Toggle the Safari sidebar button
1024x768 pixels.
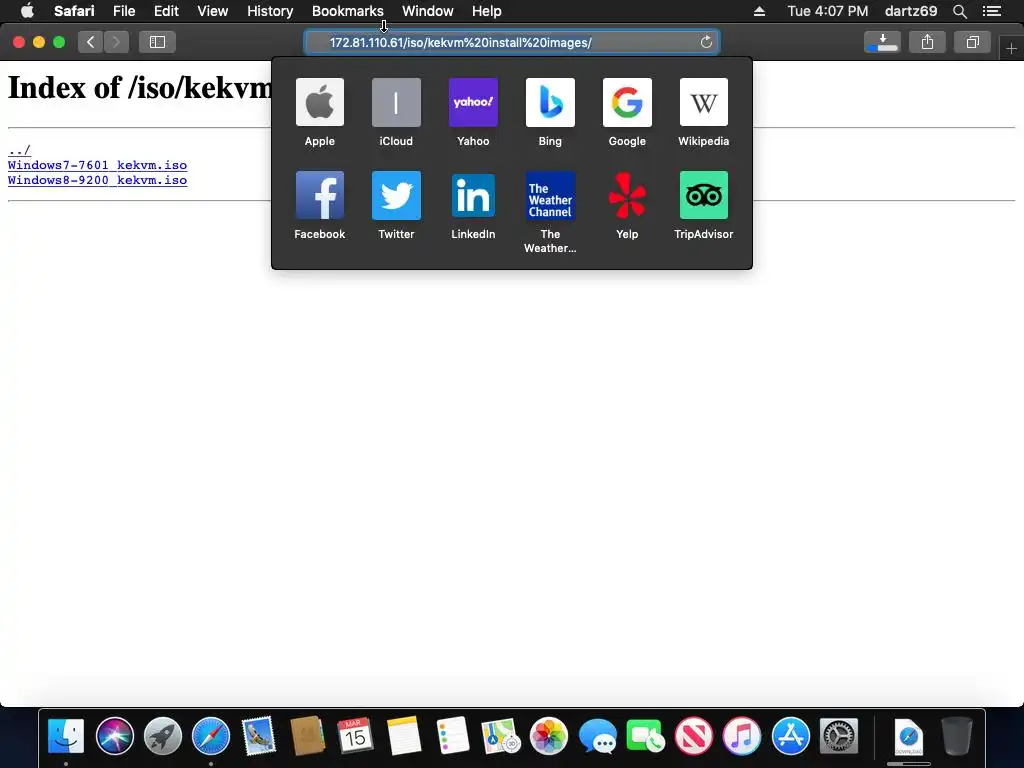(157, 42)
